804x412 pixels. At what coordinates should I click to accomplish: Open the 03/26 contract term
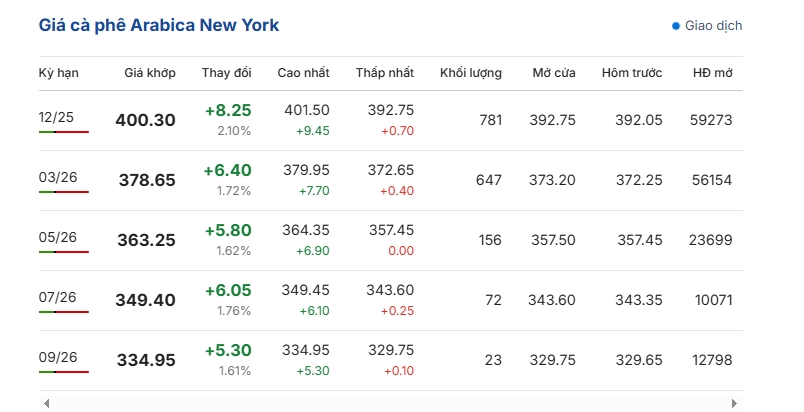[x=57, y=177]
